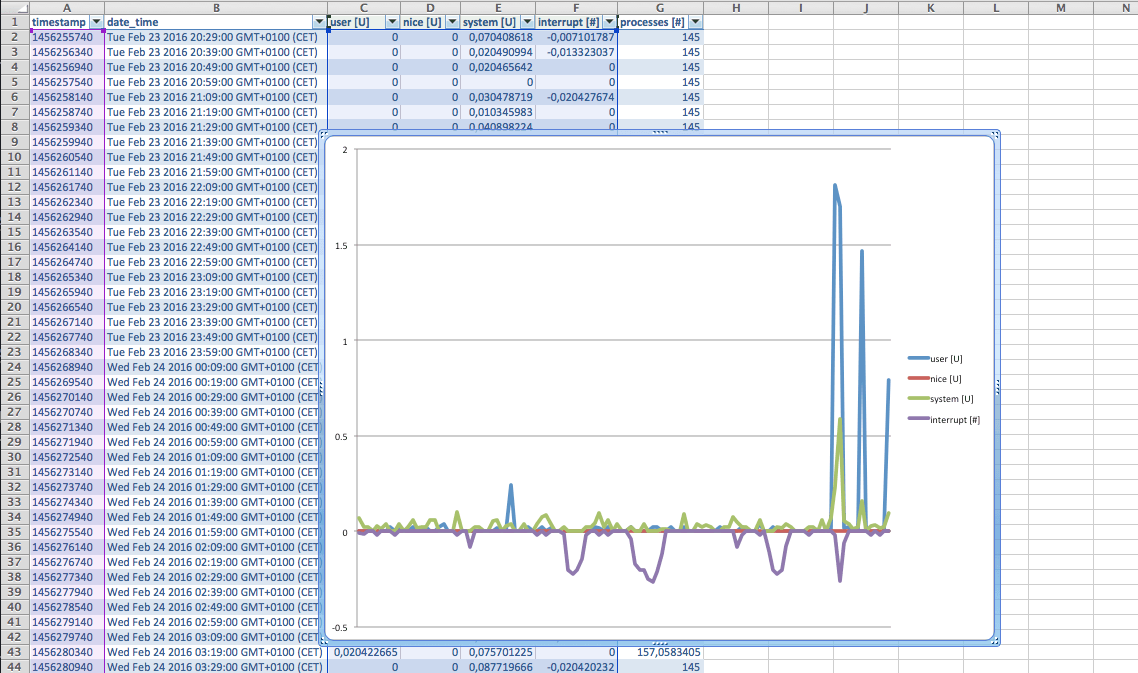Click timestamp cell 1456255740
Screen dimensions: 1138x673
click(x=67, y=37)
